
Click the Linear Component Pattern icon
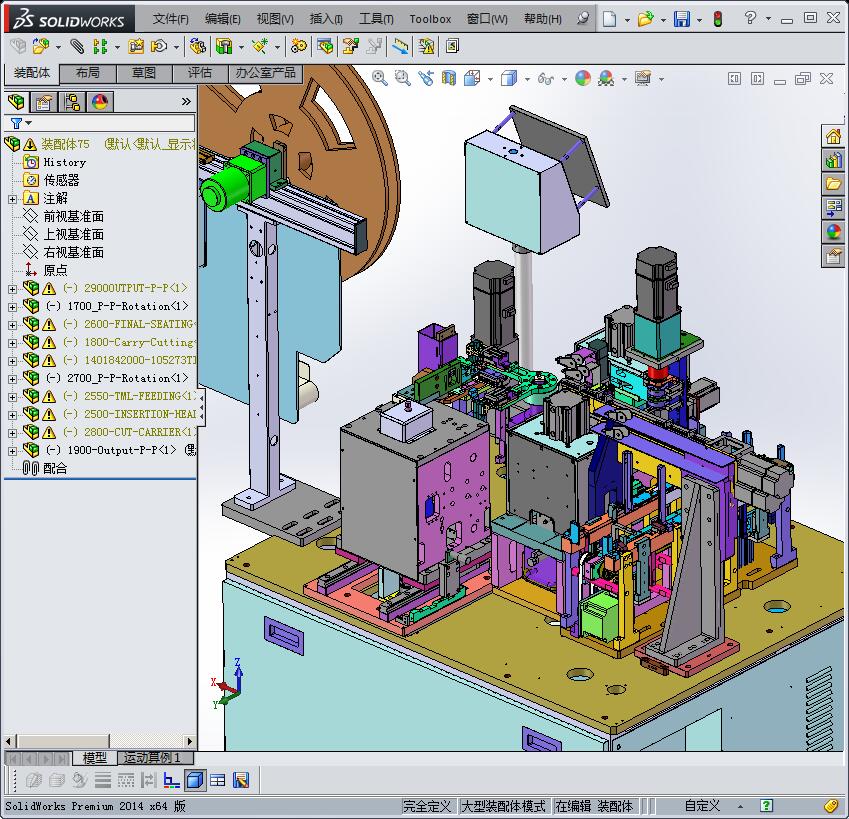(x=100, y=47)
